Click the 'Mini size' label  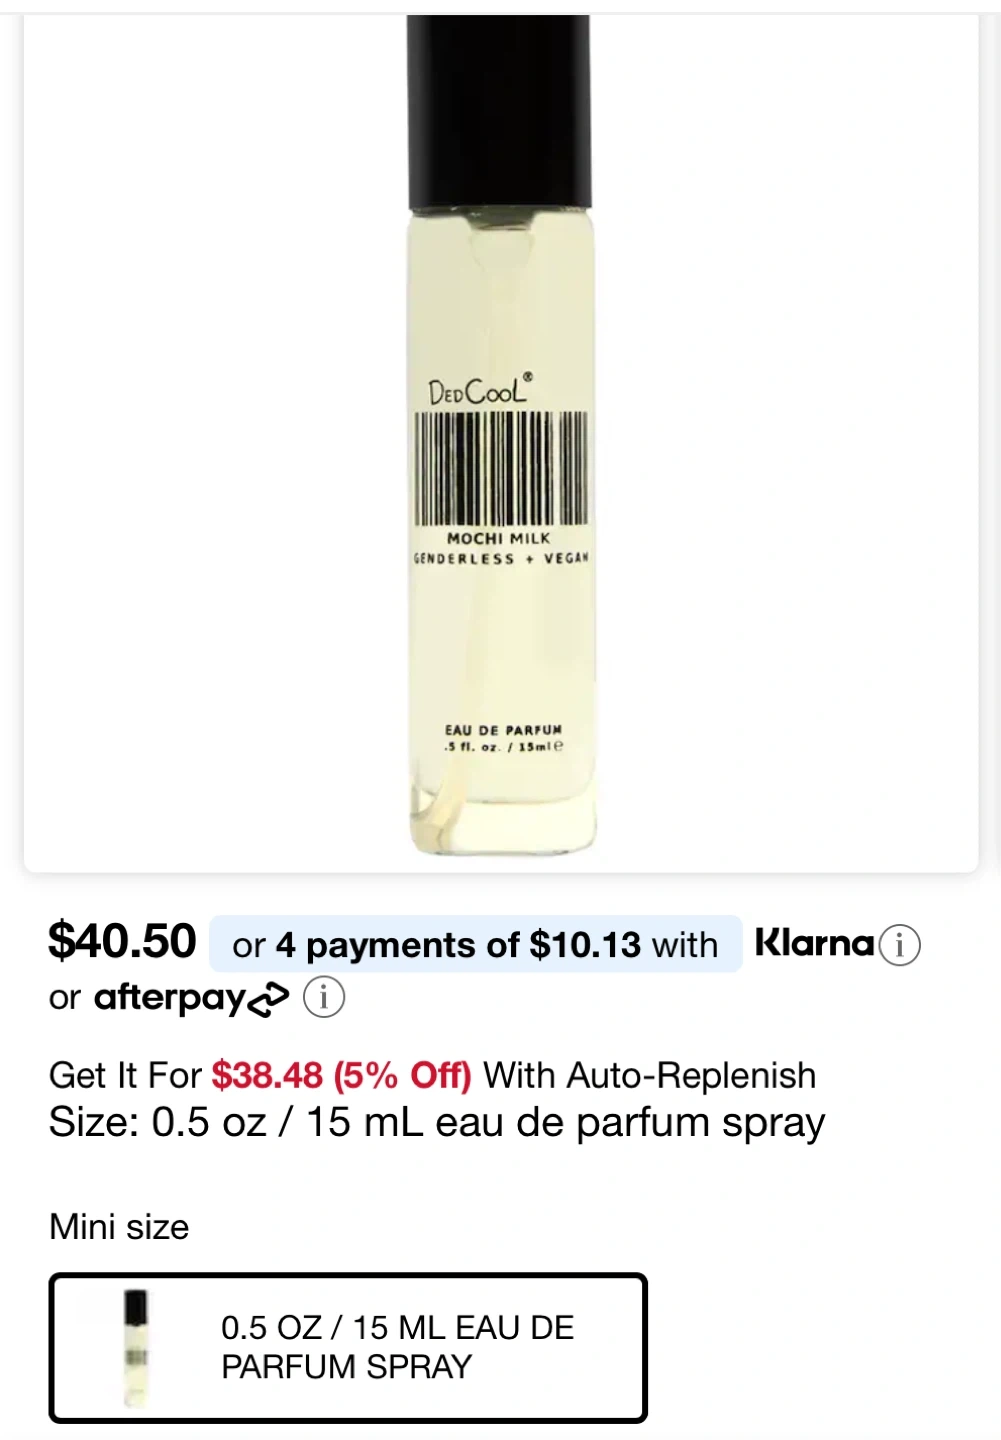[x=119, y=1227]
